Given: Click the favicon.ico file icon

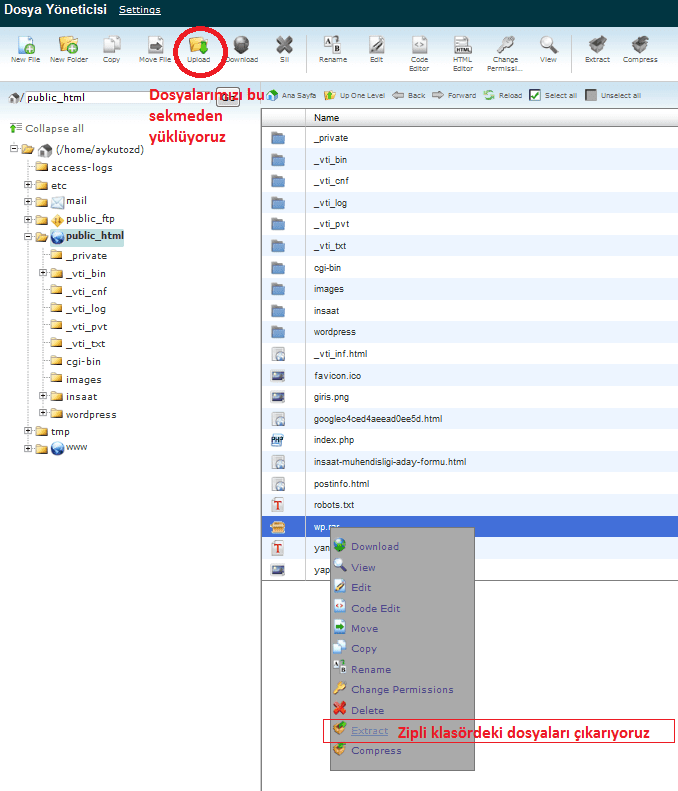Looking at the screenshot, I should pyautogui.click(x=278, y=376).
